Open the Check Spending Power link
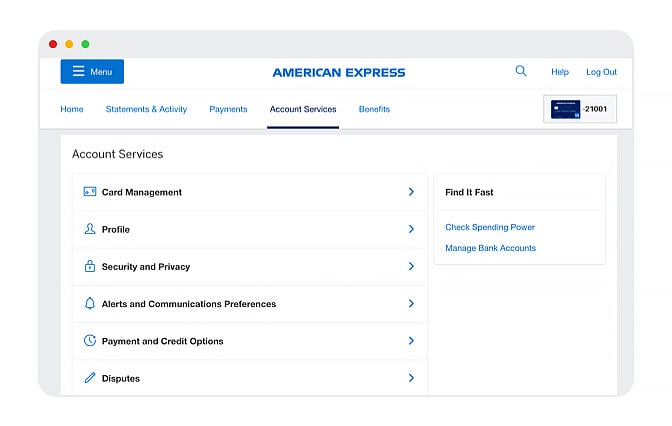This screenshot has width=672, height=426. point(490,227)
